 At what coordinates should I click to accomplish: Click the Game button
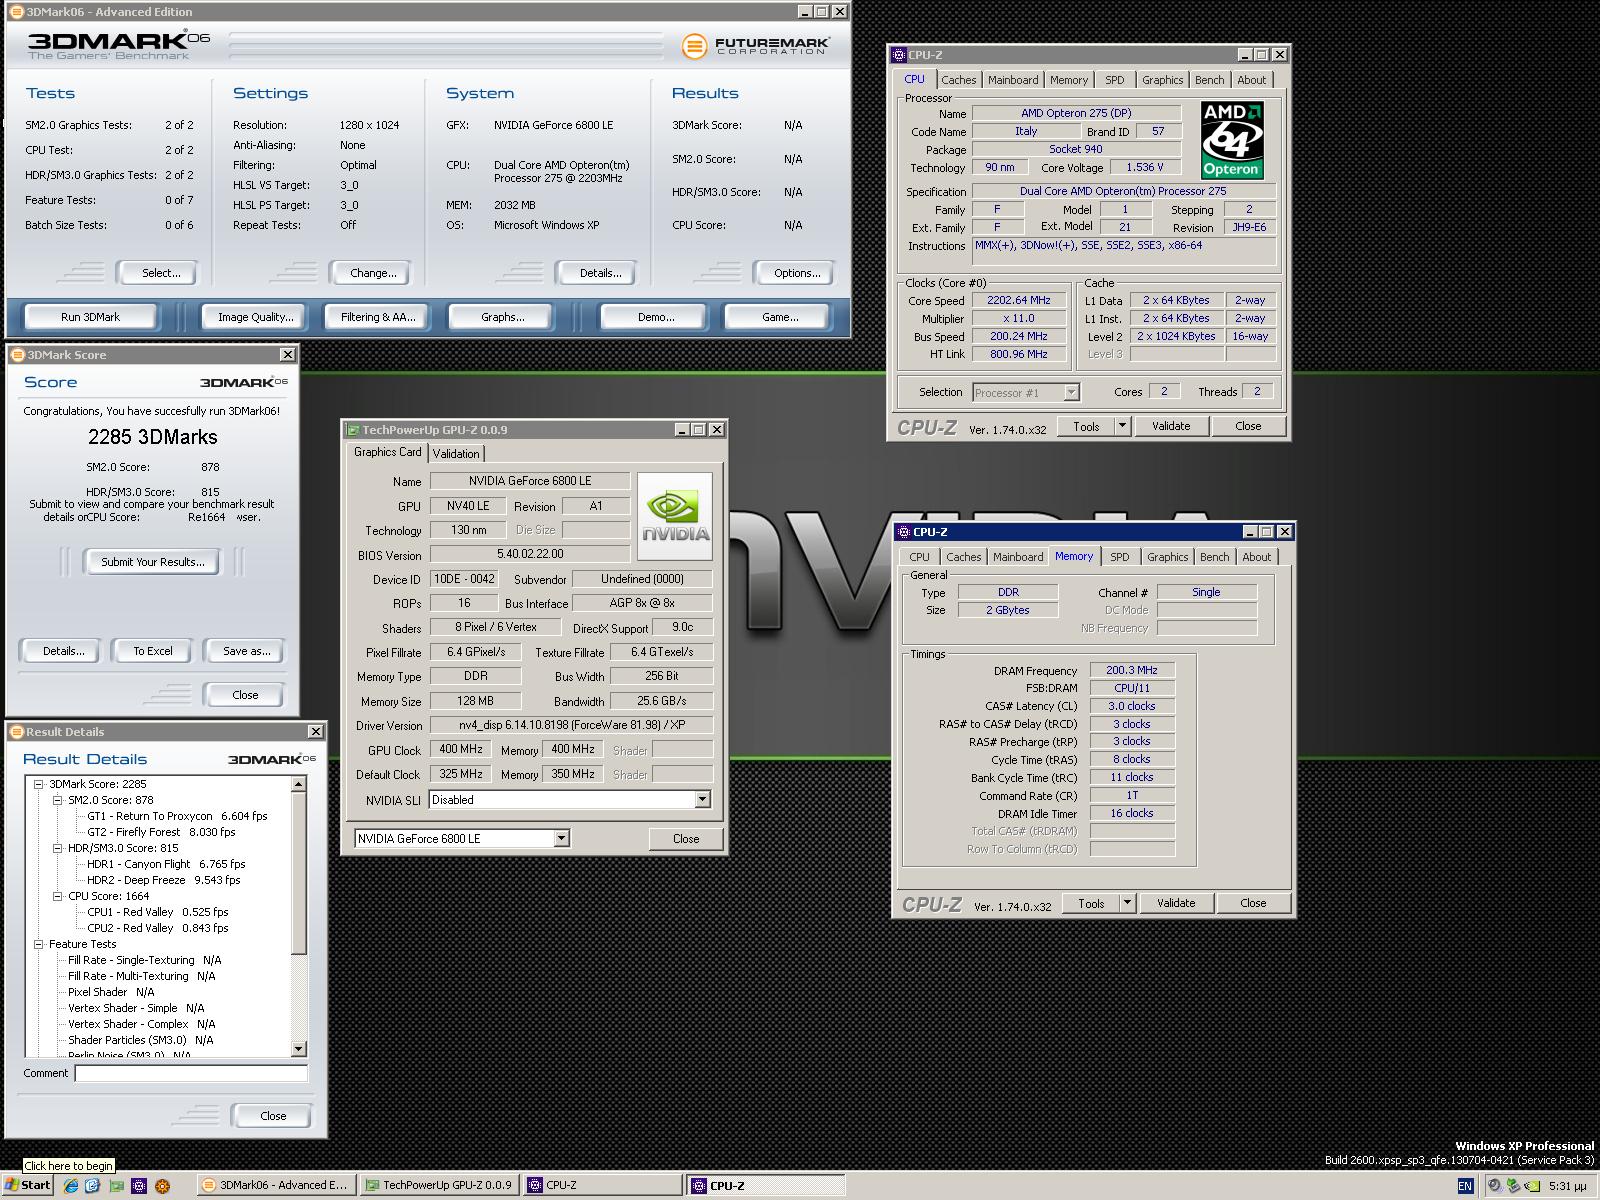[x=780, y=317]
